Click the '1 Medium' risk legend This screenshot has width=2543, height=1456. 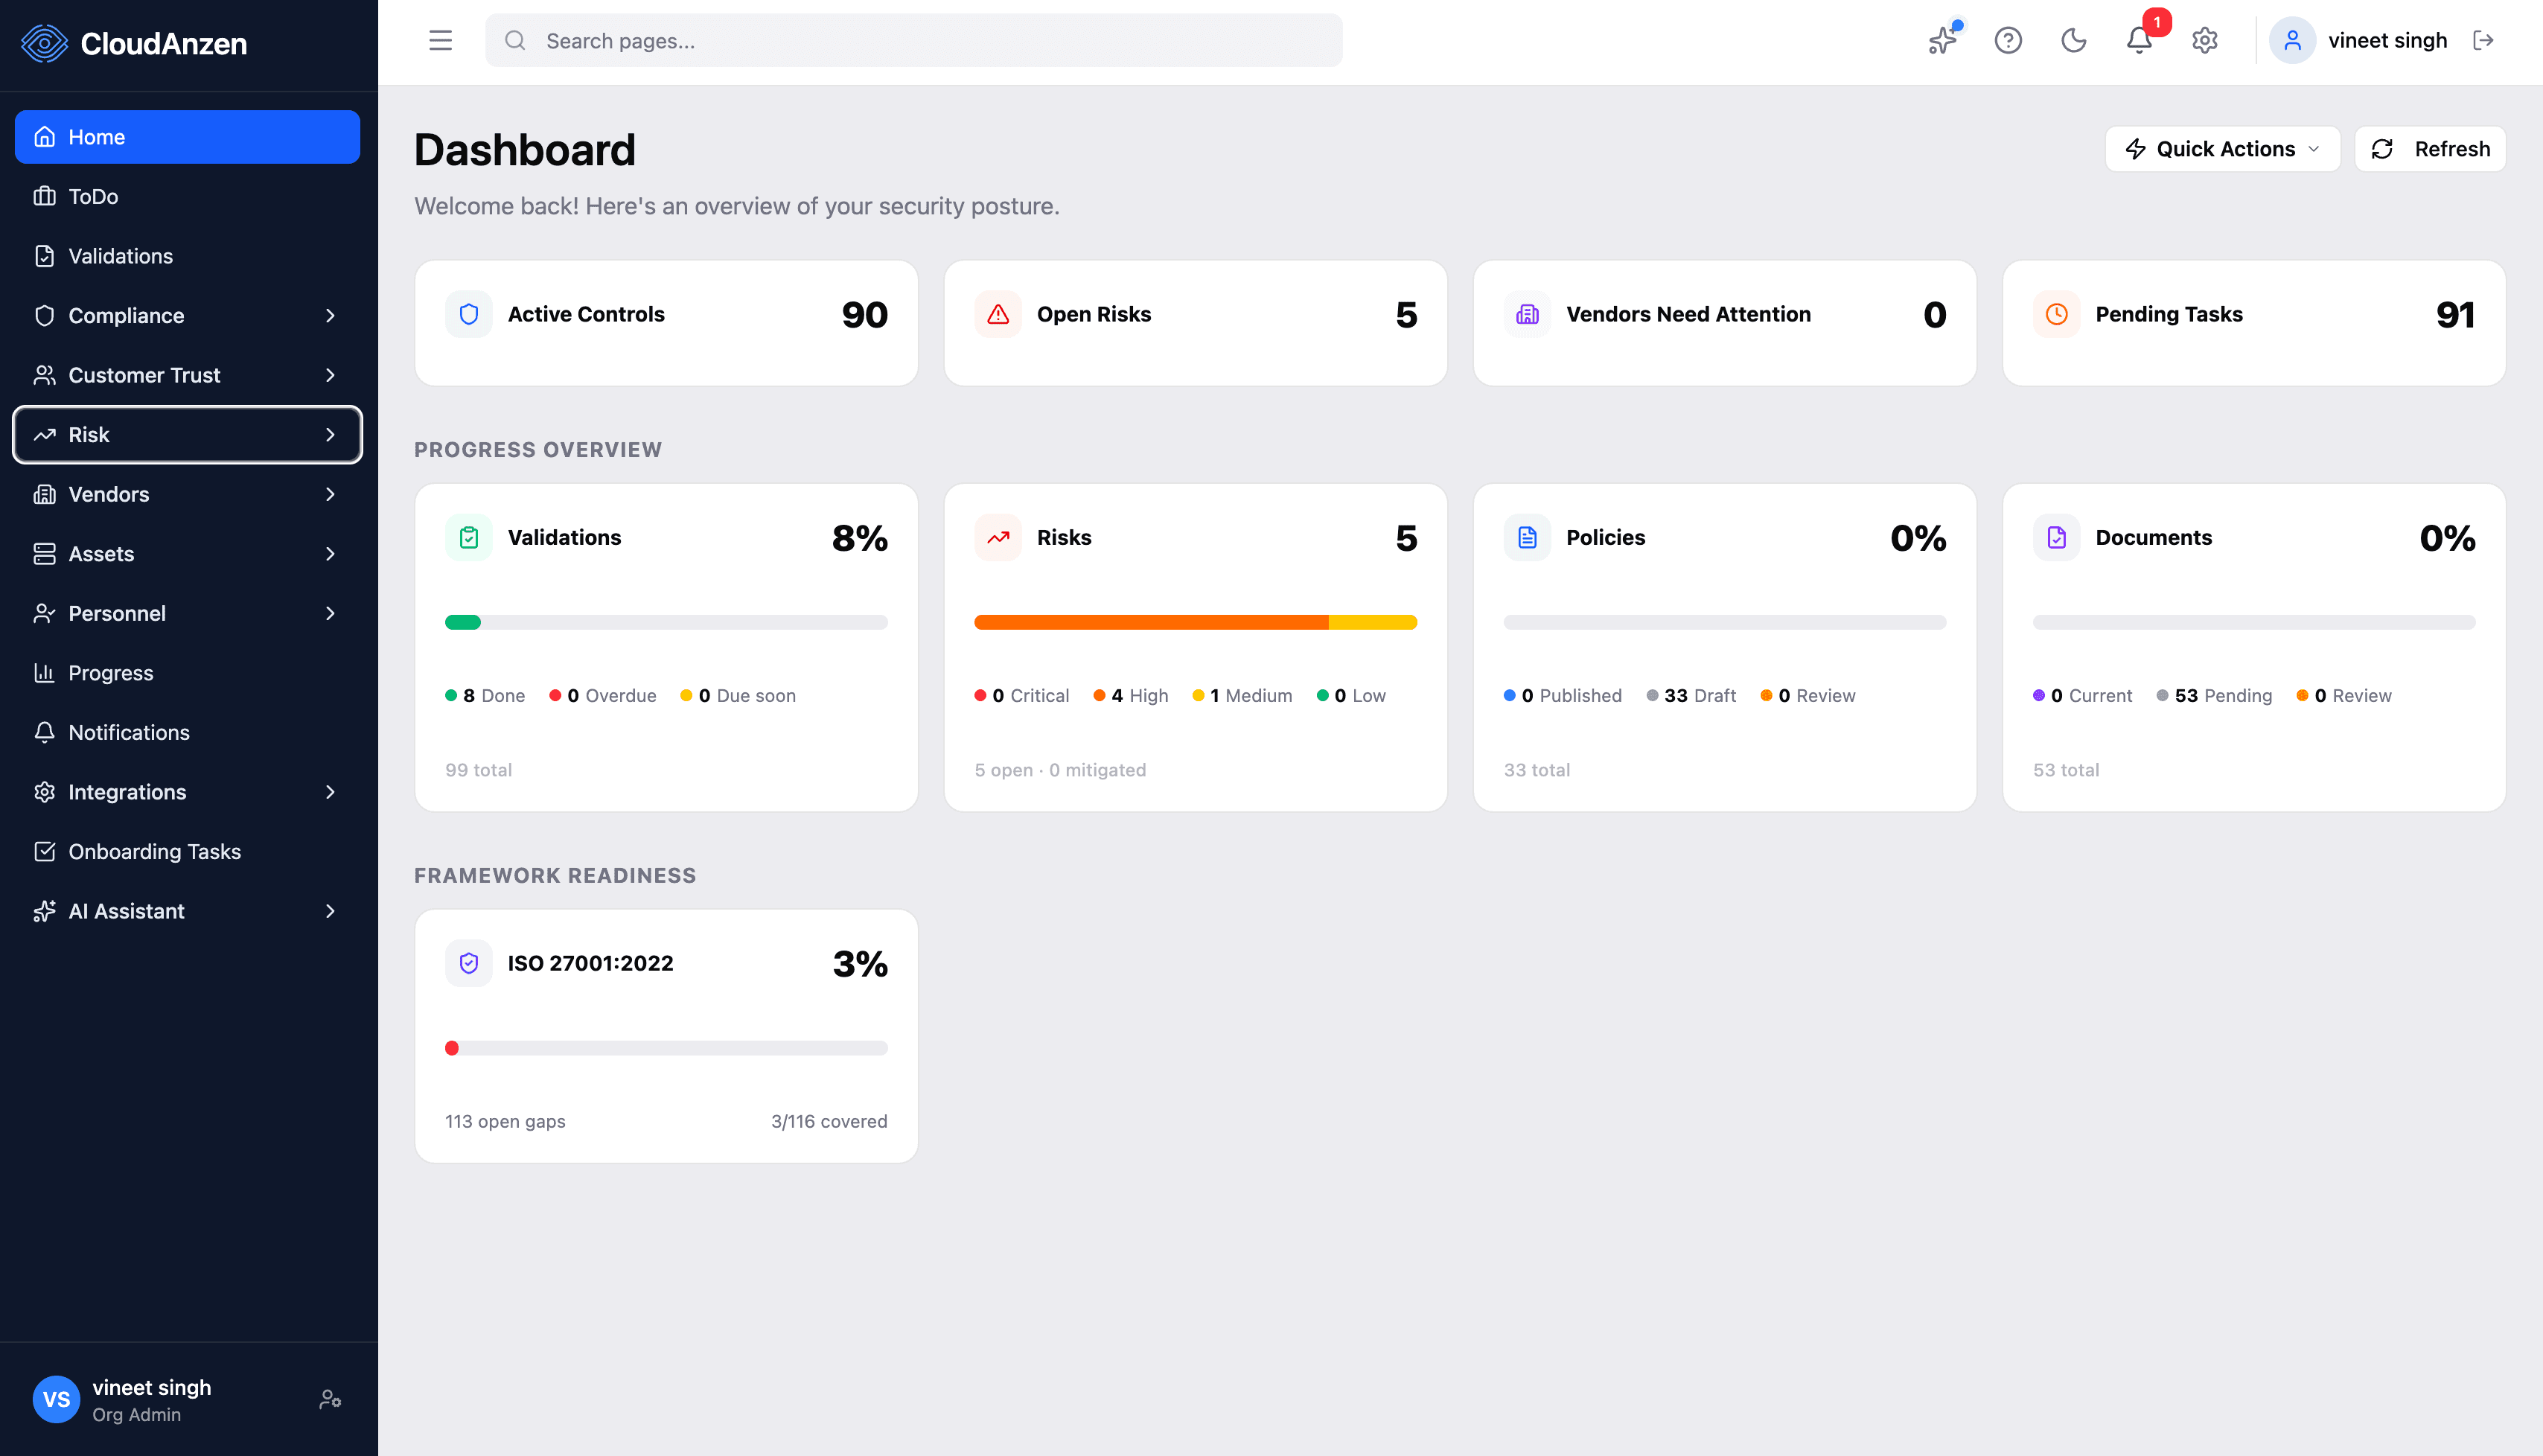[1242, 696]
